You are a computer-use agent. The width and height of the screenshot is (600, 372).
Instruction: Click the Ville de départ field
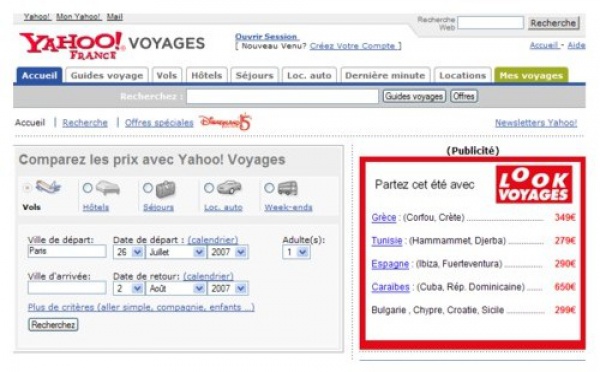click(x=67, y=251)
